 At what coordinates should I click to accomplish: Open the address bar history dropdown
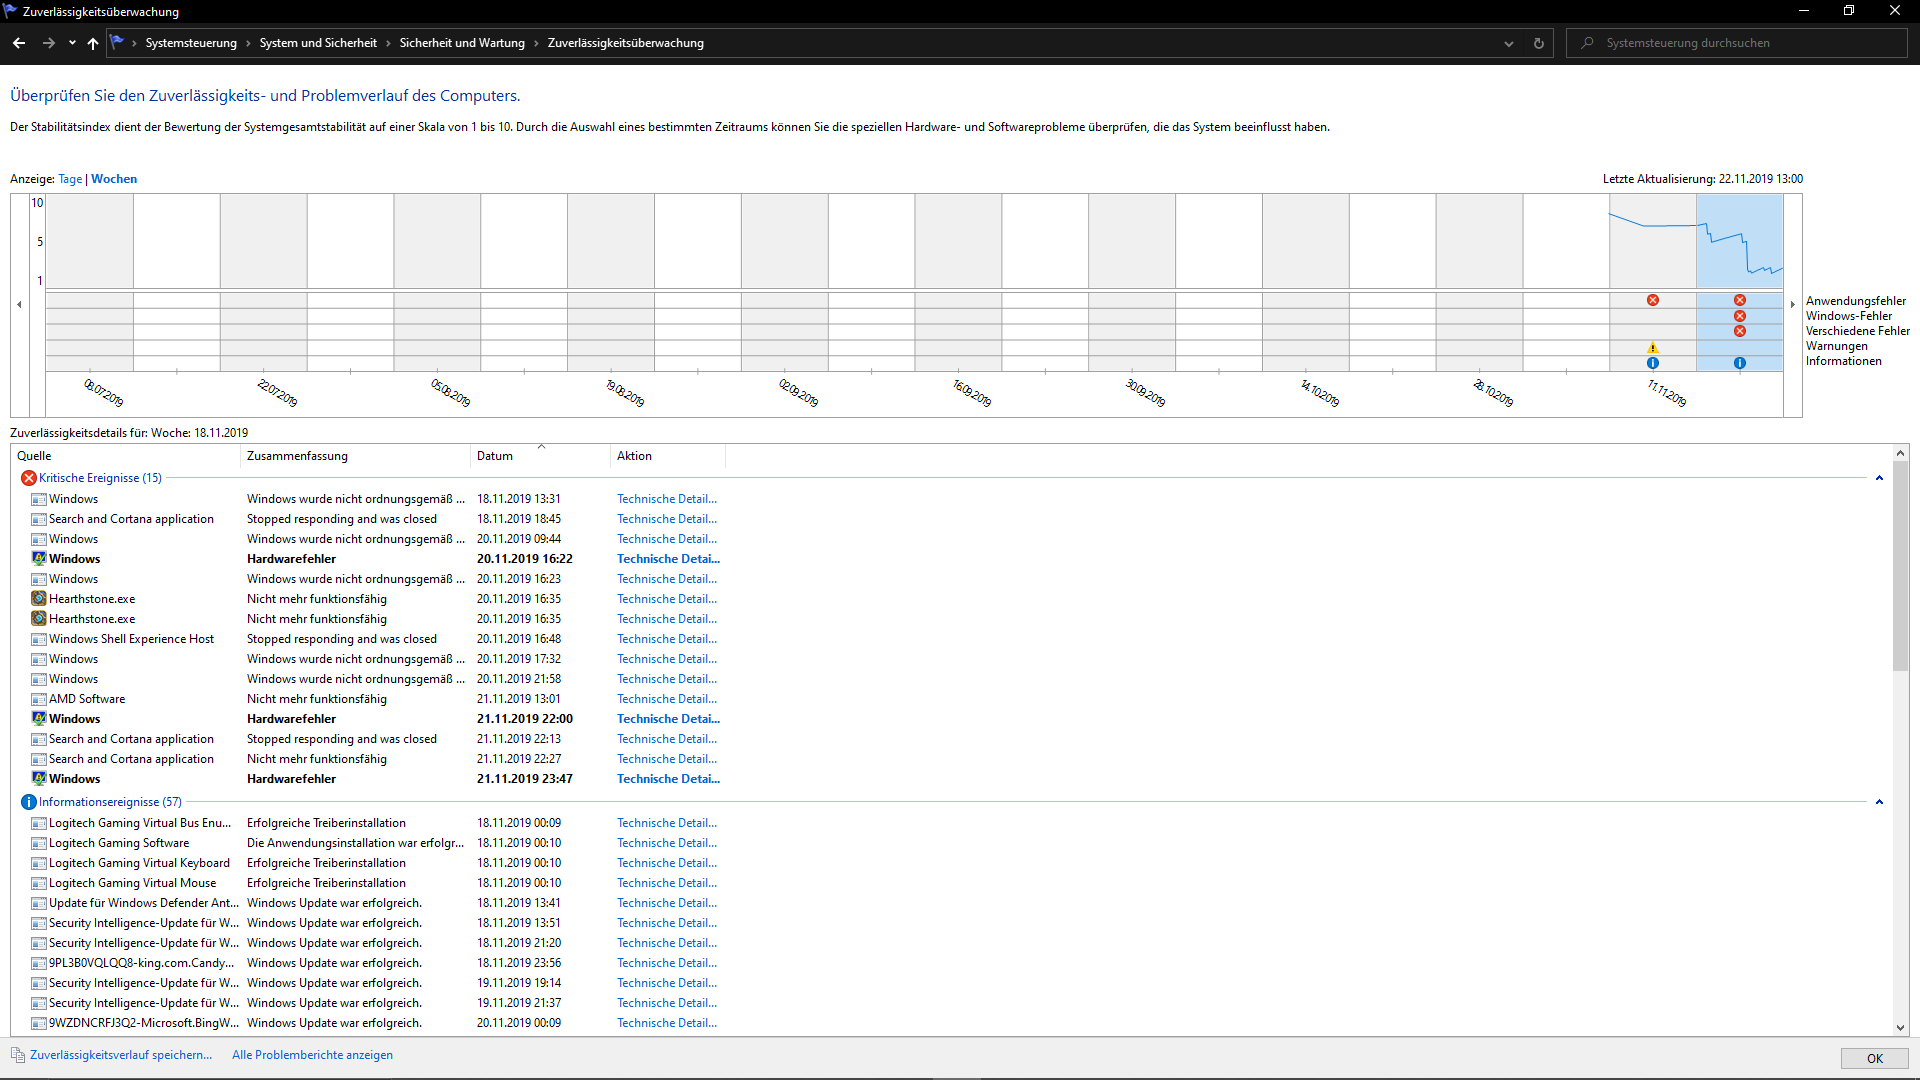coord(1509,43)
